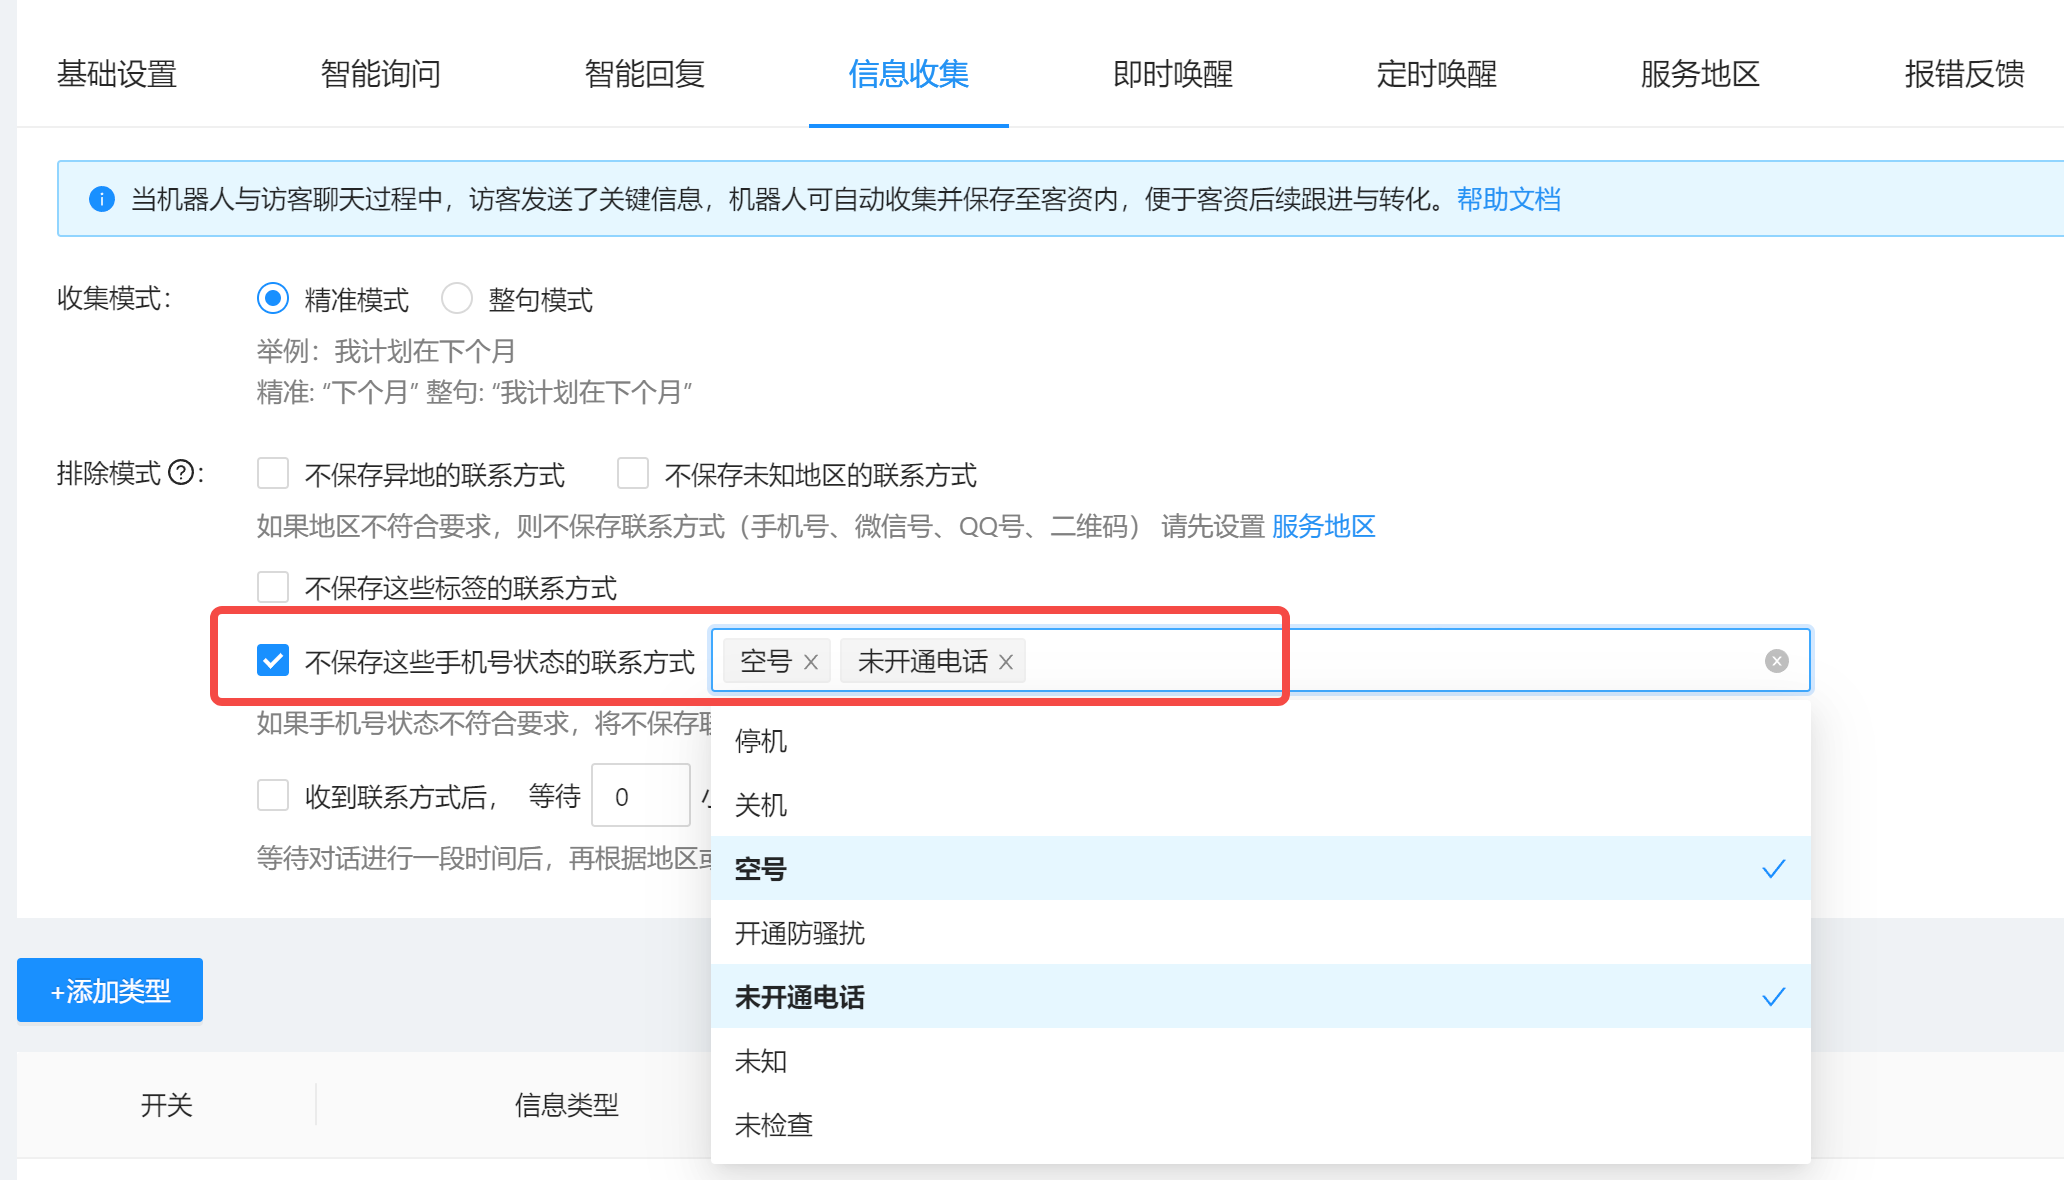Image resolution: width=2064 pixels, height=1180 pixels.
Task: Uncheck 不保存这些手机号状态的联系方式
Action: point(273,661)
